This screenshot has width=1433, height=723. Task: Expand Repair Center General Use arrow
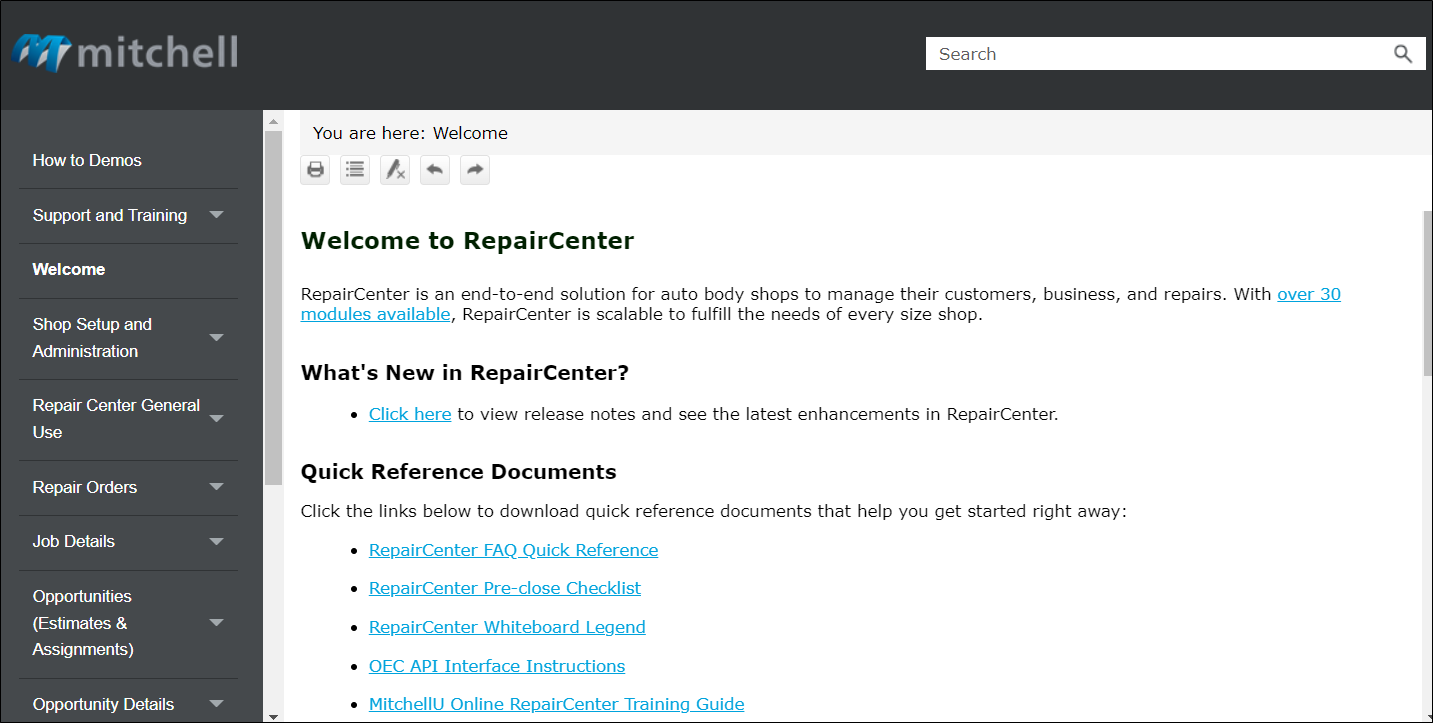[217, 419]
